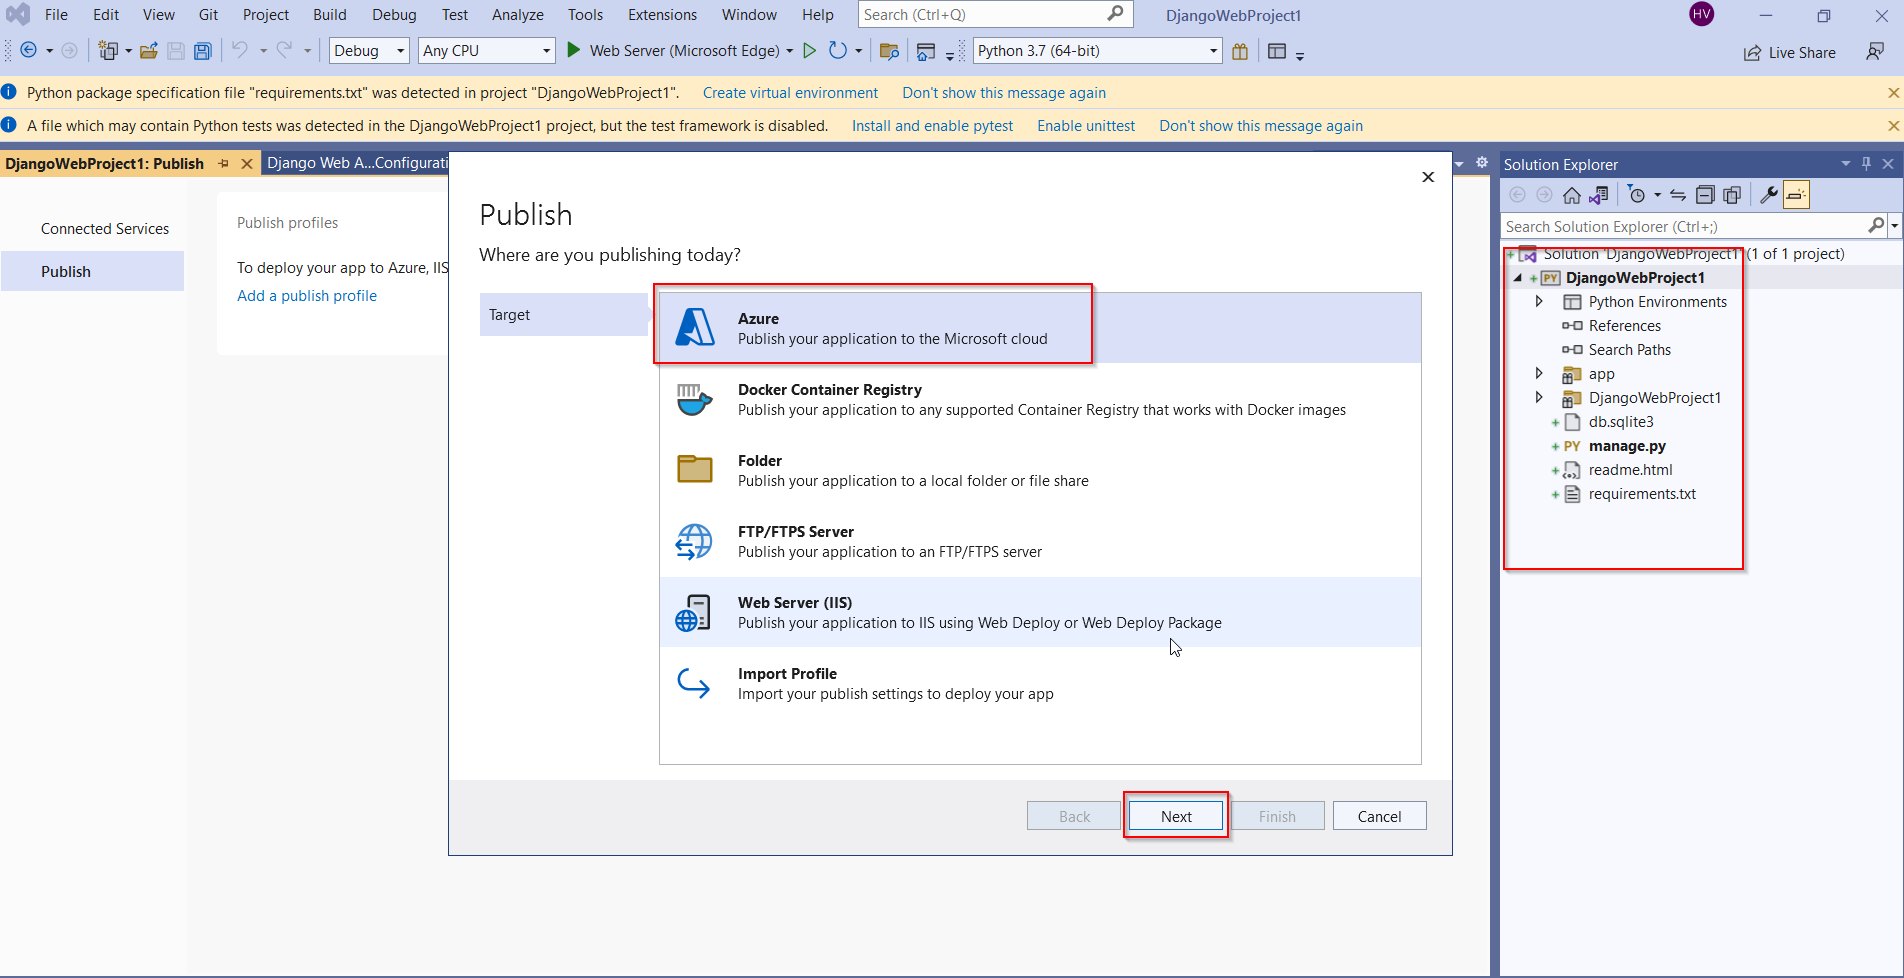
Task: Click the New Project toolbar icon
Action: click(108, 51)
